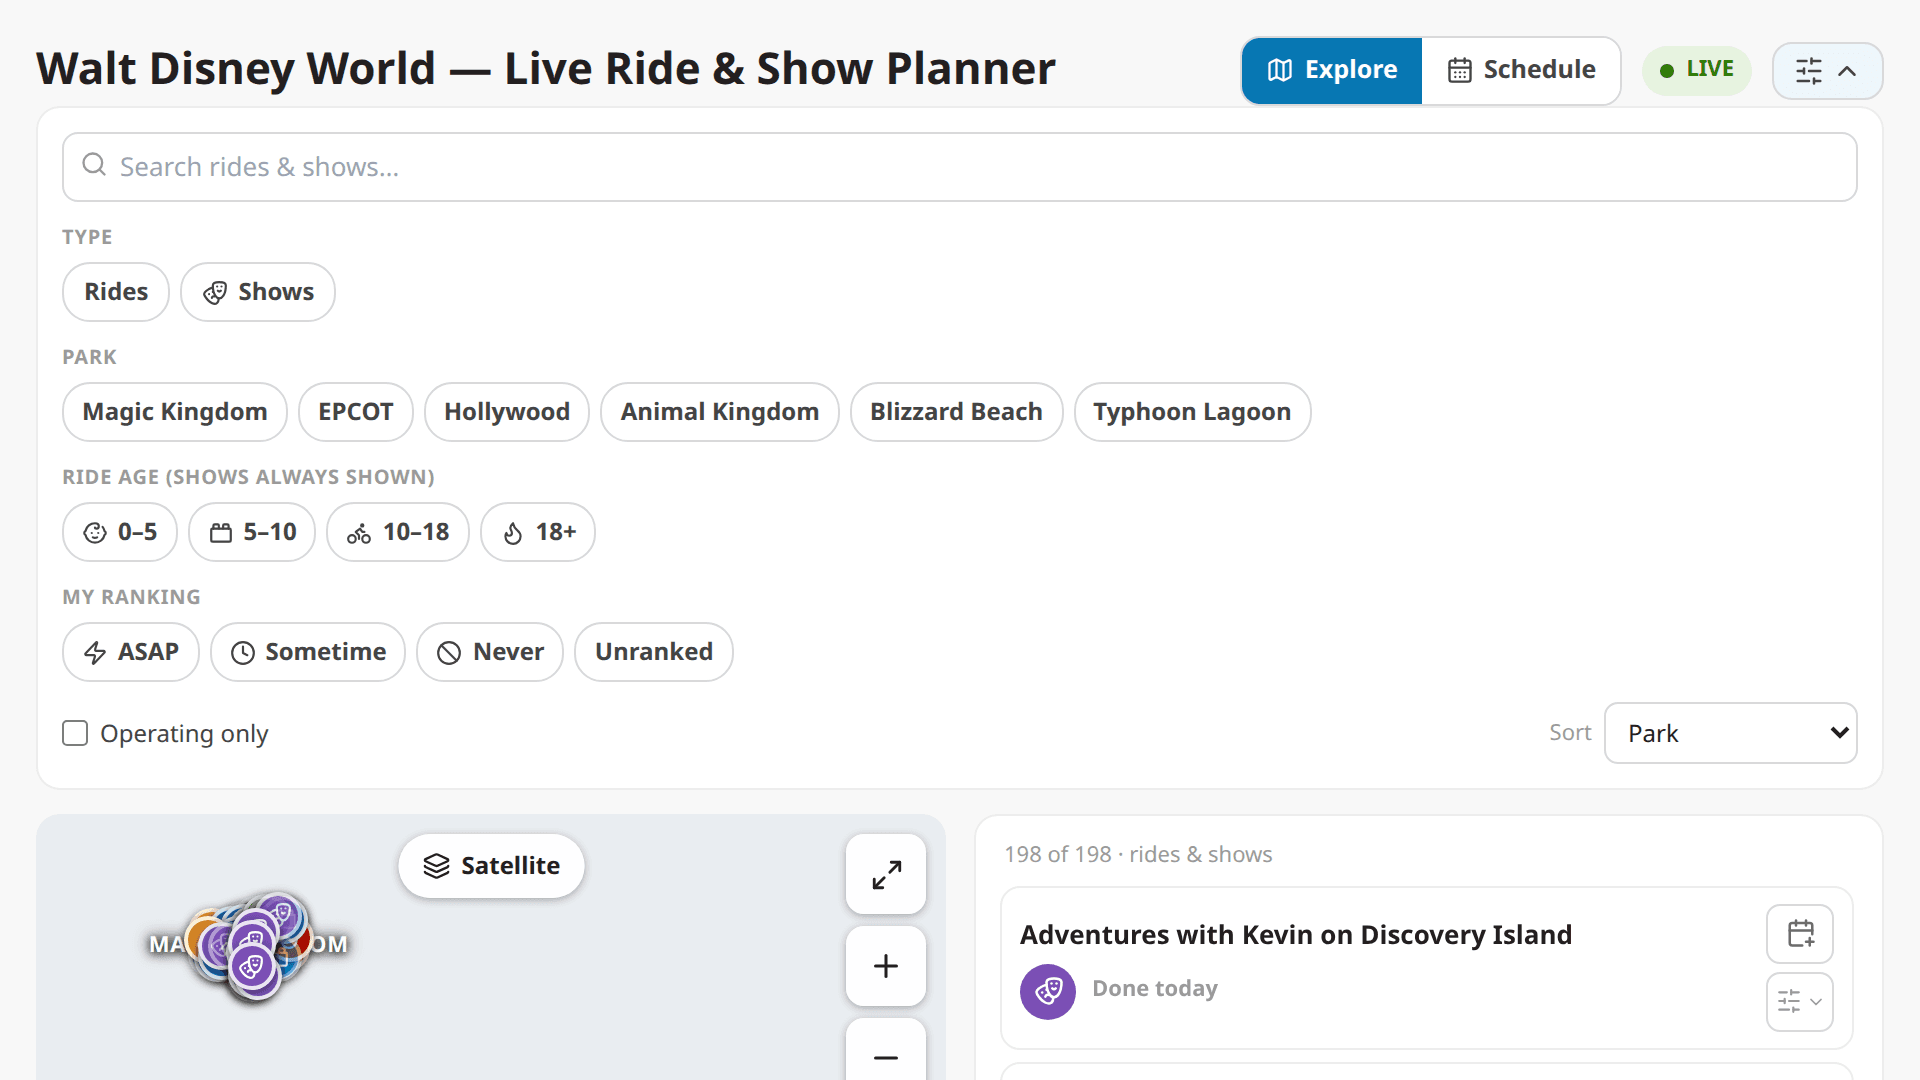Click the '198 of 198 · rides & shows' count

tap(1138, 855)
